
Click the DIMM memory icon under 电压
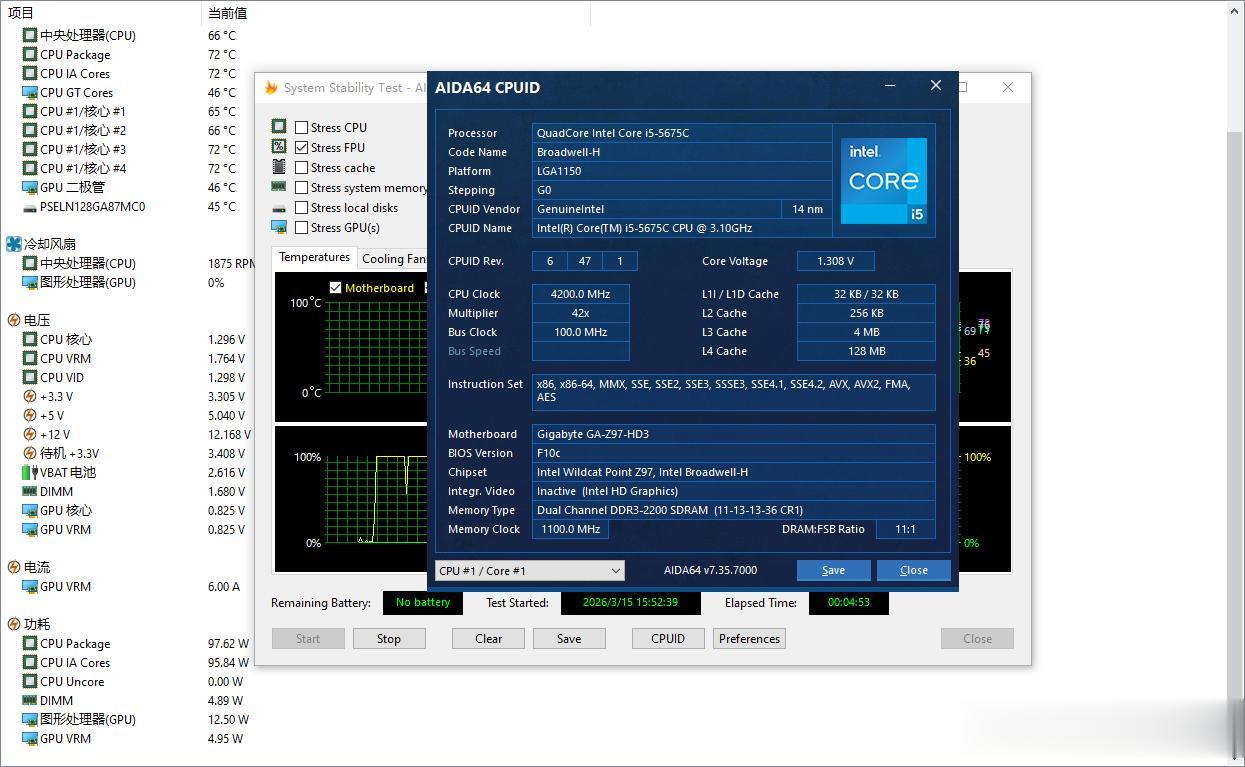pos(30,491)
